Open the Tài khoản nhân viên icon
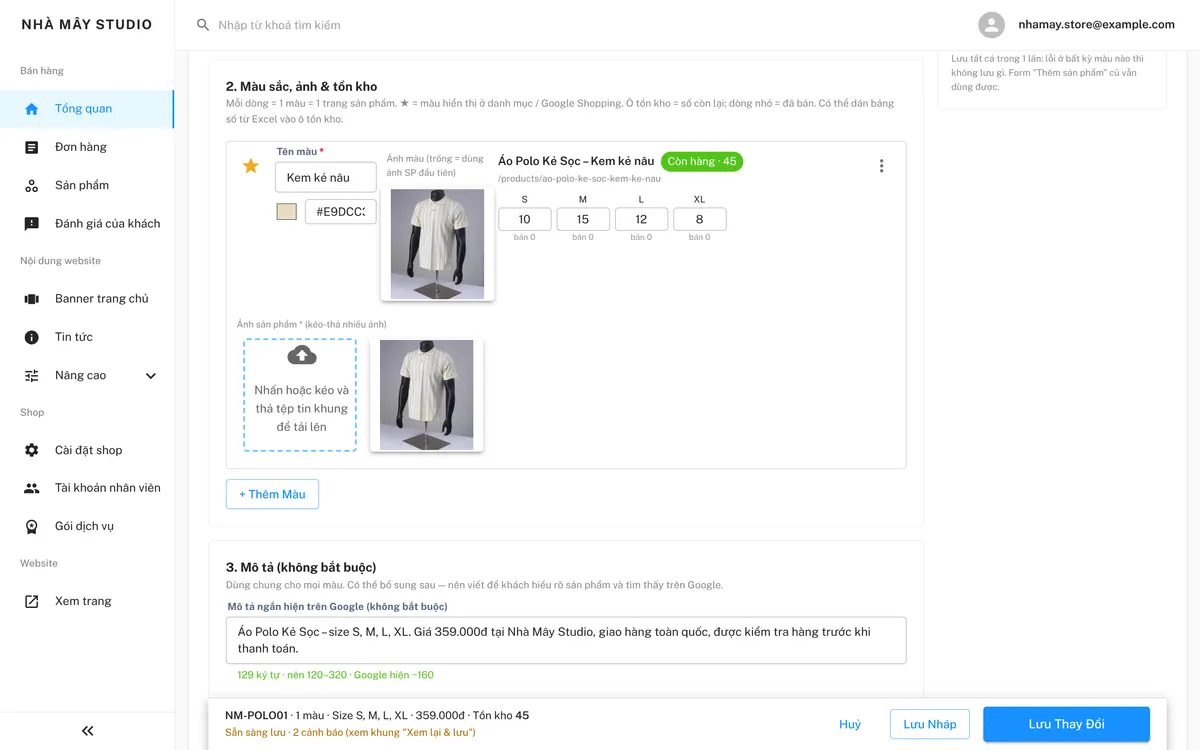Screen dimensions: 1200x750 coord(32,488)
